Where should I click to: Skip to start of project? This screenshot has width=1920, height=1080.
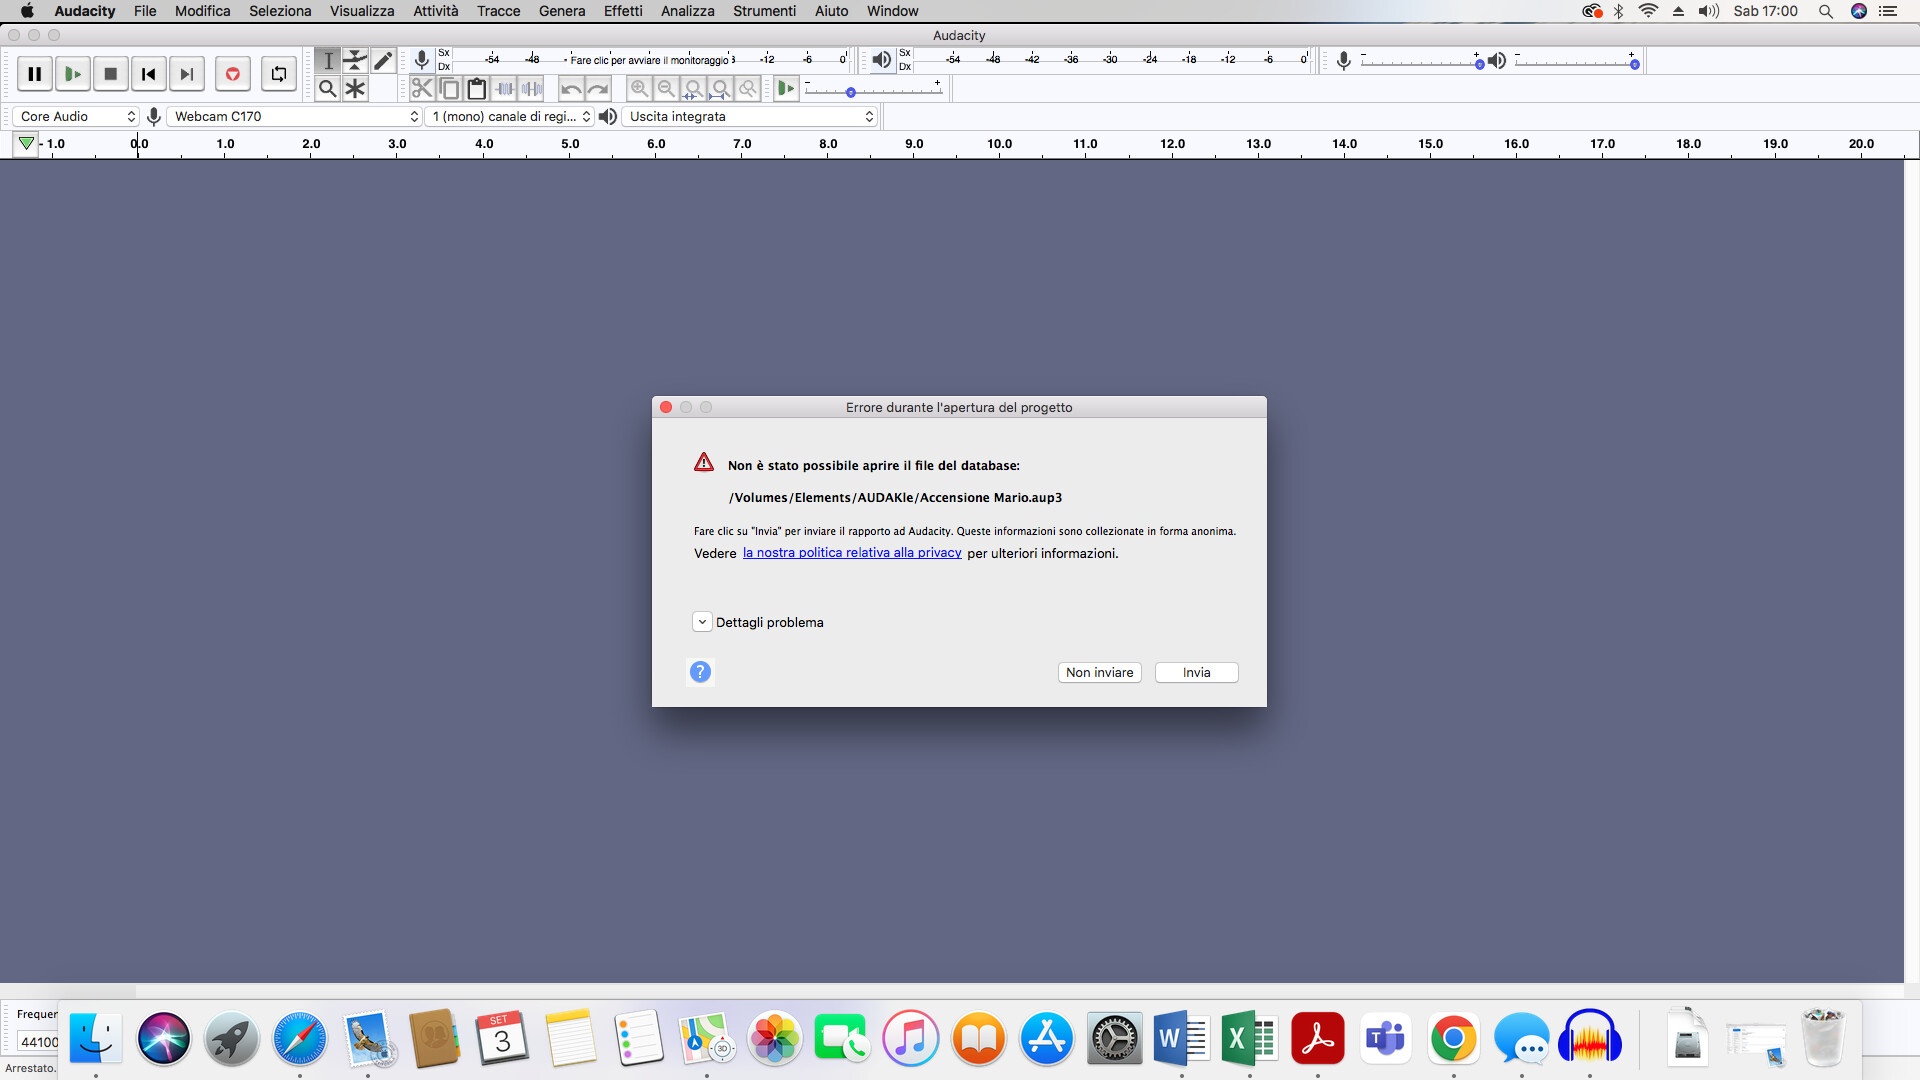click(x=149, y=74)
